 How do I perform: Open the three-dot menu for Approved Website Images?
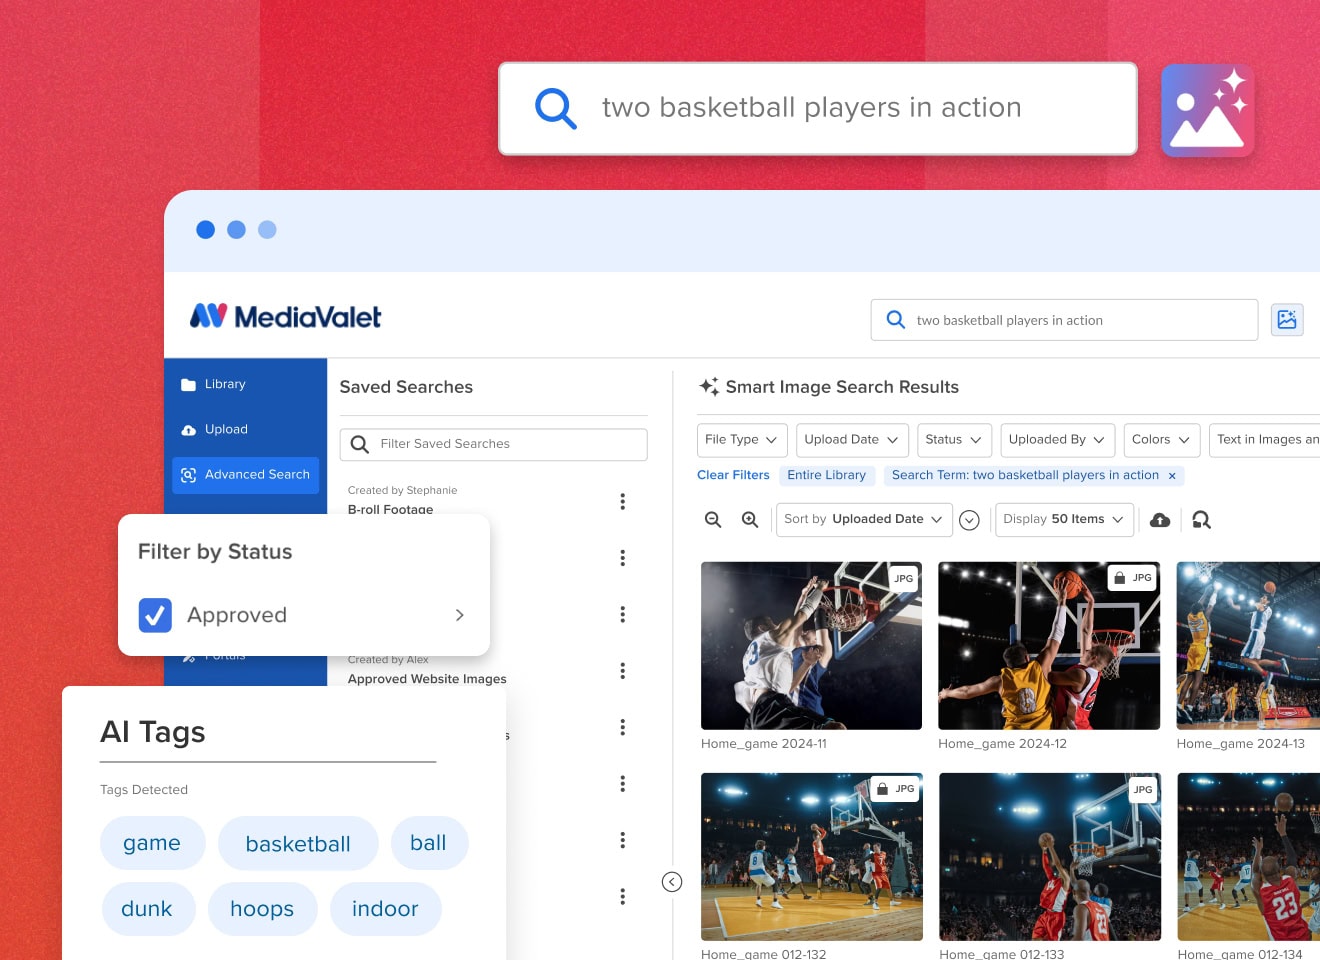[x=622, y=670]
